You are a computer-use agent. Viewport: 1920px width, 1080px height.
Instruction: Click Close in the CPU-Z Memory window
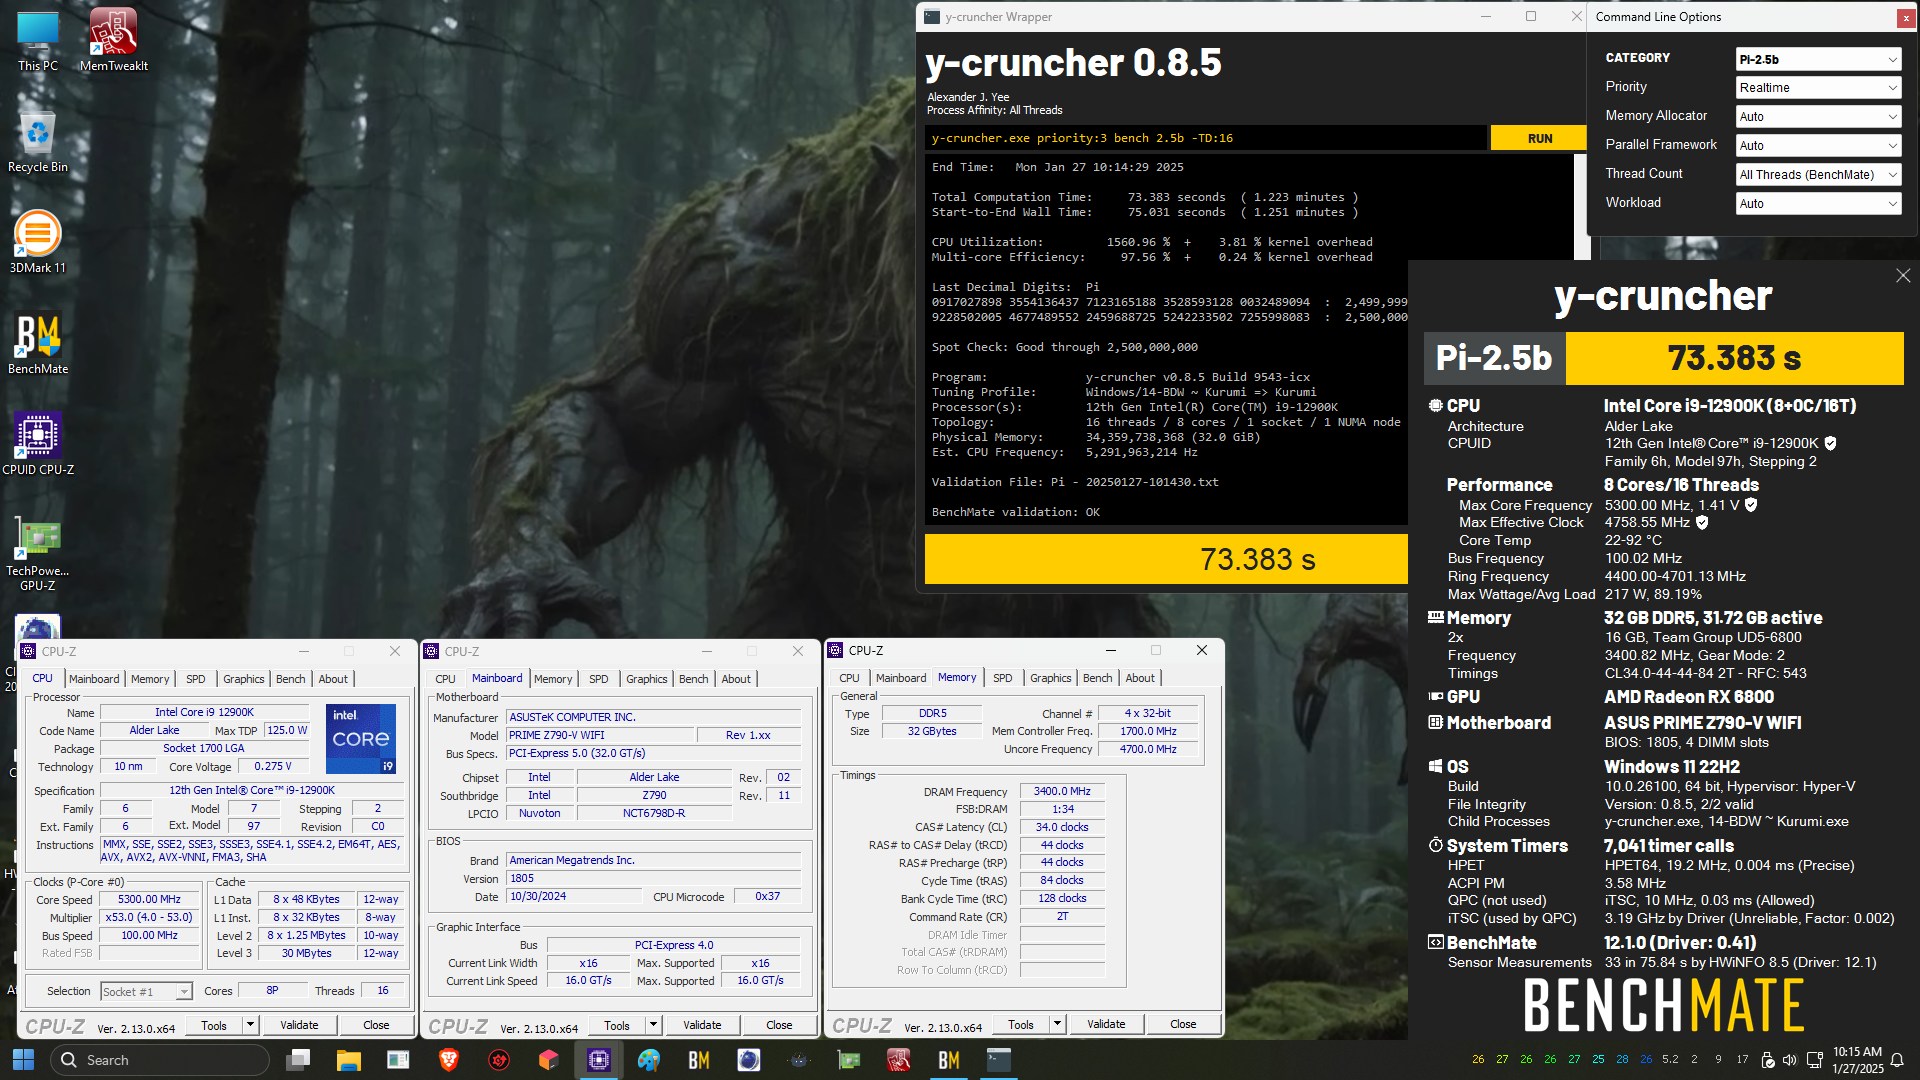1183,1024
